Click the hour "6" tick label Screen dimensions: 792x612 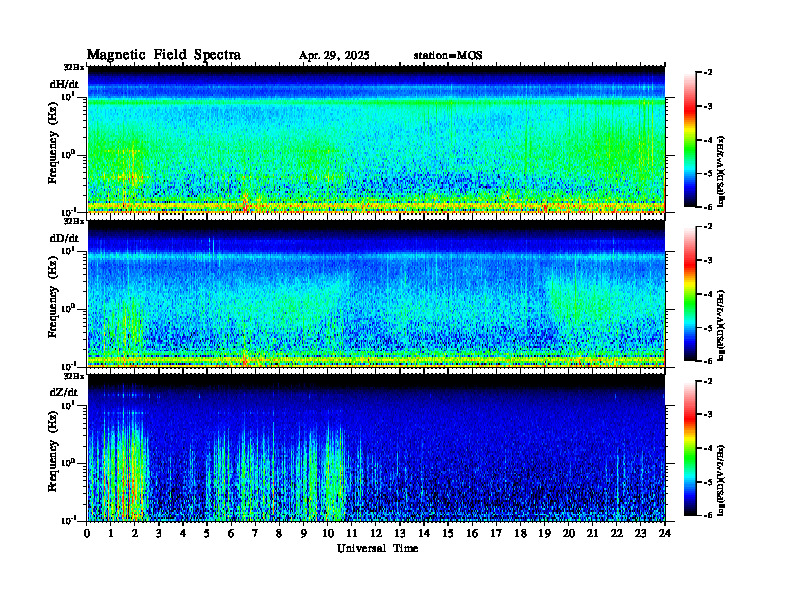pyautogui.click(x=231, y=533)
